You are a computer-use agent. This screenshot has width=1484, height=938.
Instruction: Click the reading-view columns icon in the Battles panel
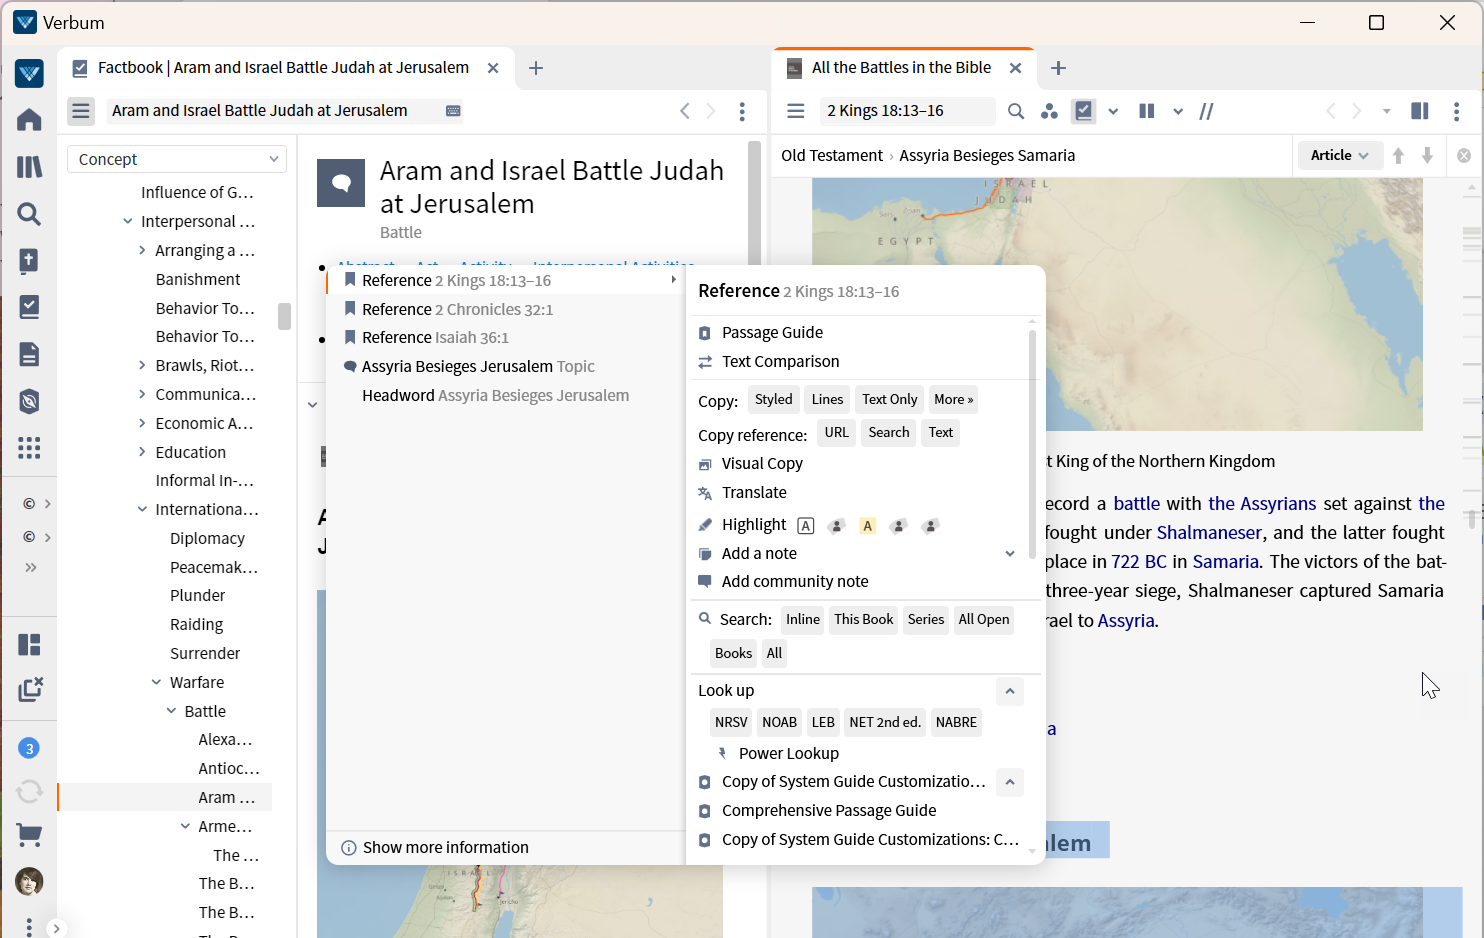click(1419, 111)
